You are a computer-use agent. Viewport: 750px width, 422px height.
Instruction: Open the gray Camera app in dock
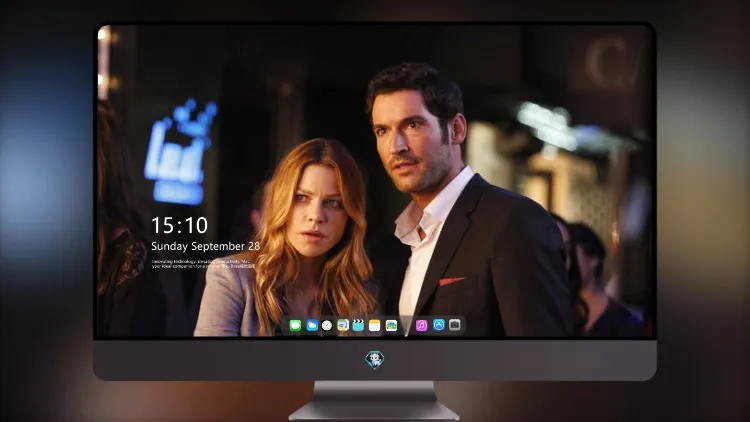[455, 325]
